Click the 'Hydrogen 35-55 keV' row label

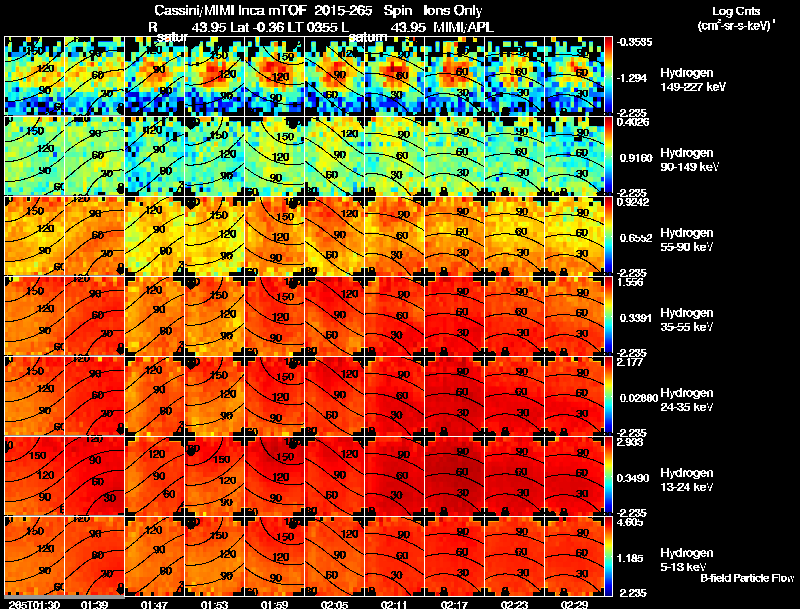pyautogui.click(x=687, y=320)
